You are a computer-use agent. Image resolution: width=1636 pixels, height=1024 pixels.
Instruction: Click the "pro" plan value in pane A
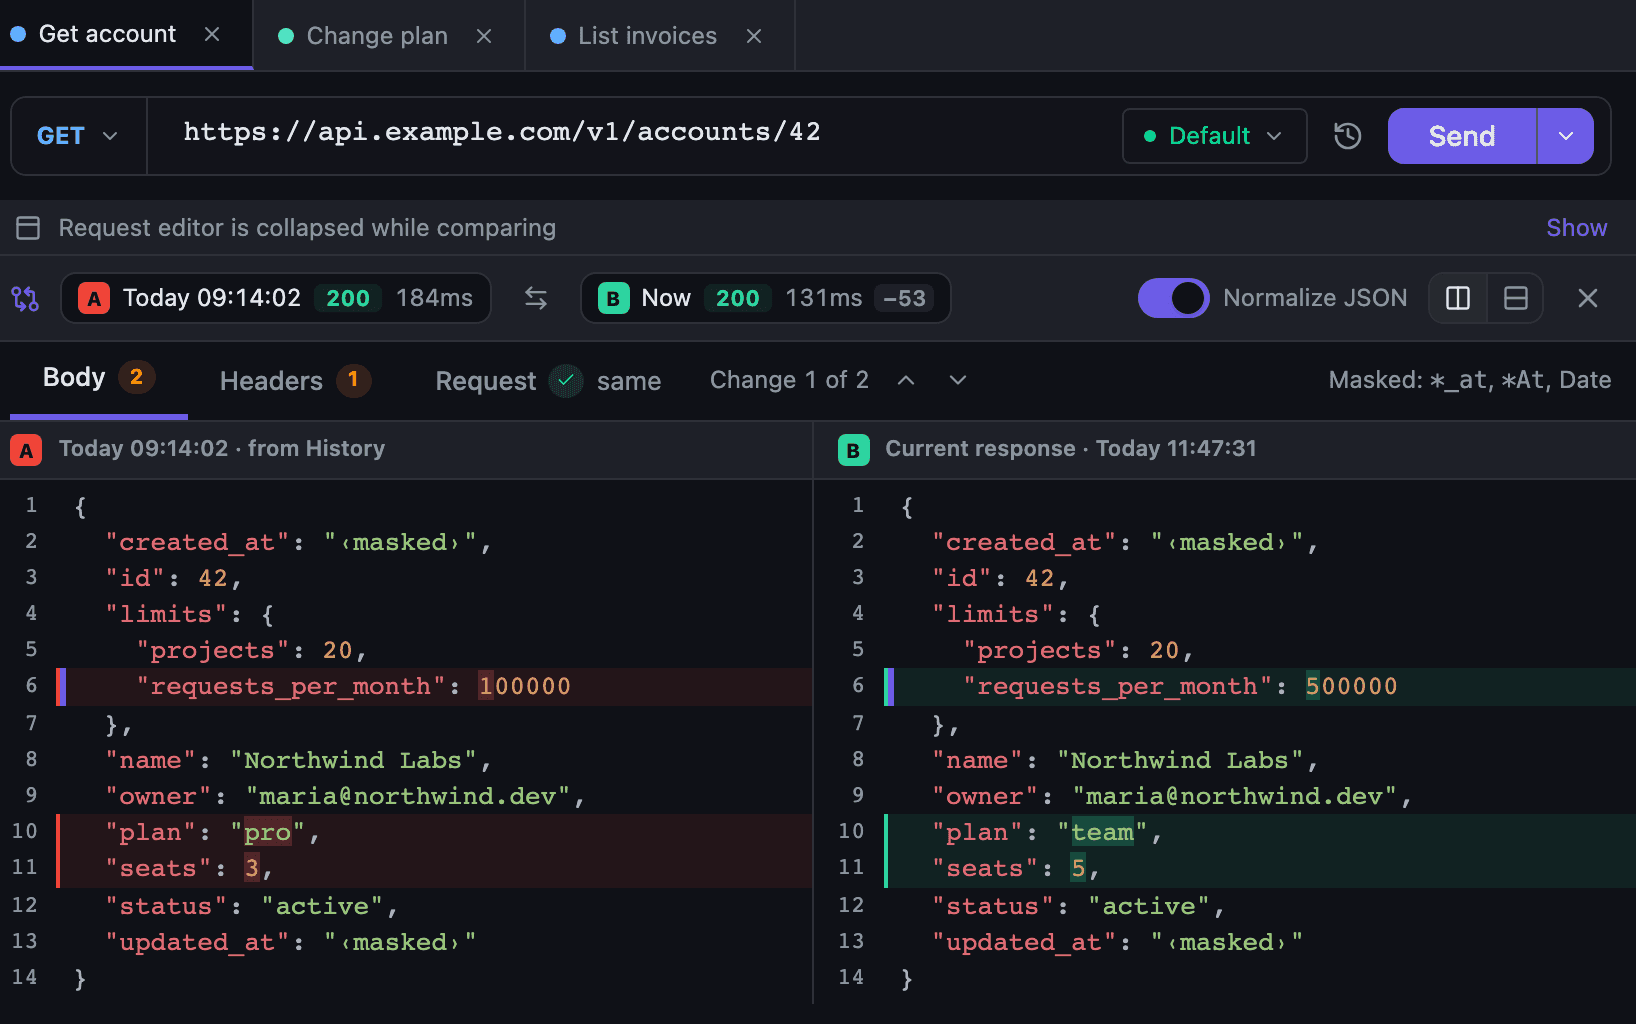click(267, 832)
